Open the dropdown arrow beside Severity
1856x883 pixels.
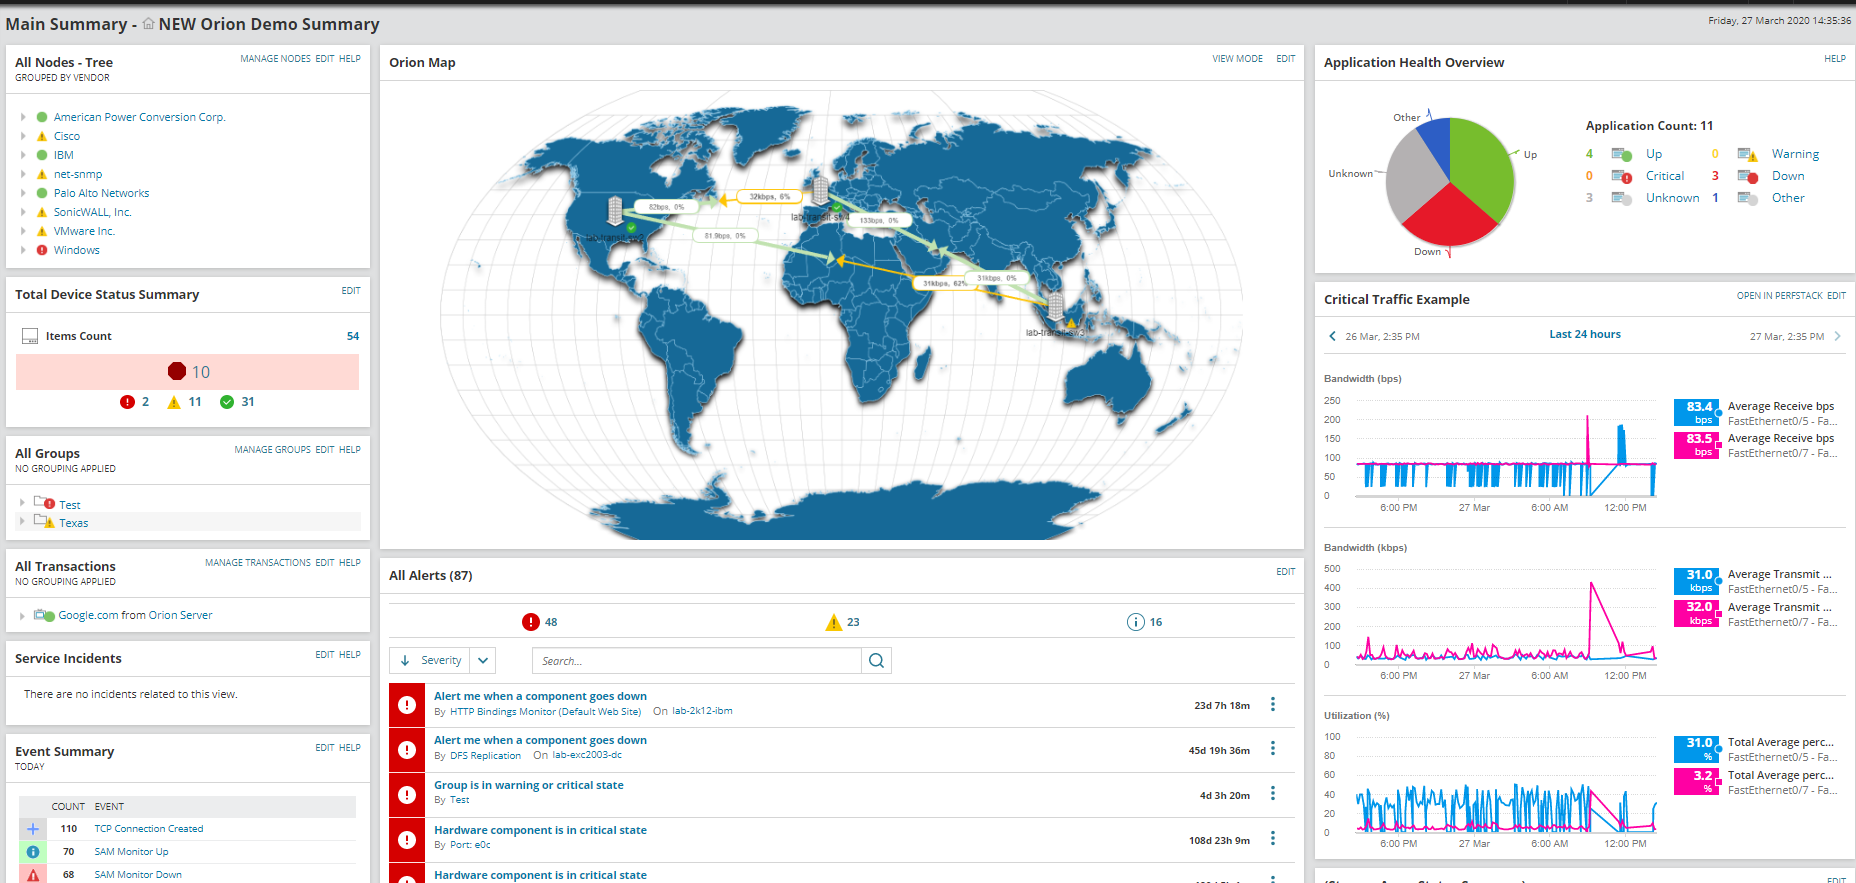tap(484, 661)
